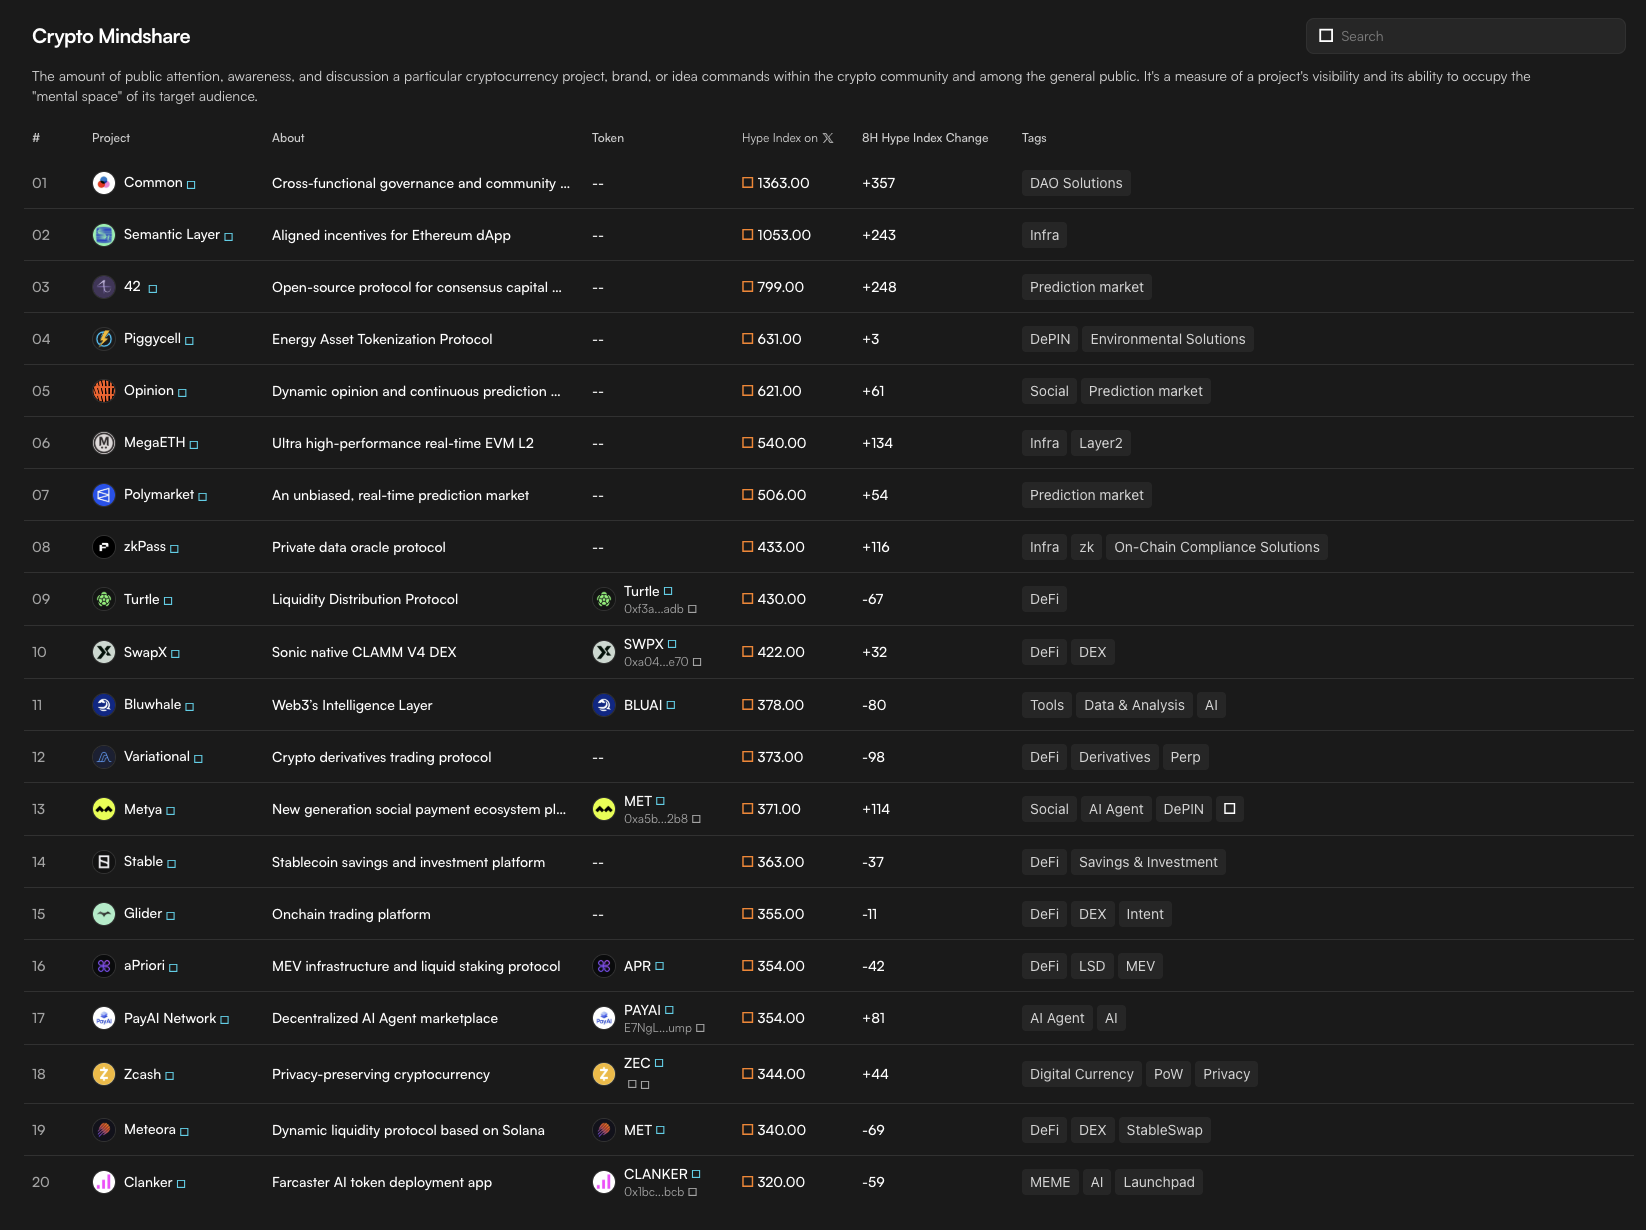Click the Common project logo
Screen dimensions: 1646x1230
coord(104,183)
